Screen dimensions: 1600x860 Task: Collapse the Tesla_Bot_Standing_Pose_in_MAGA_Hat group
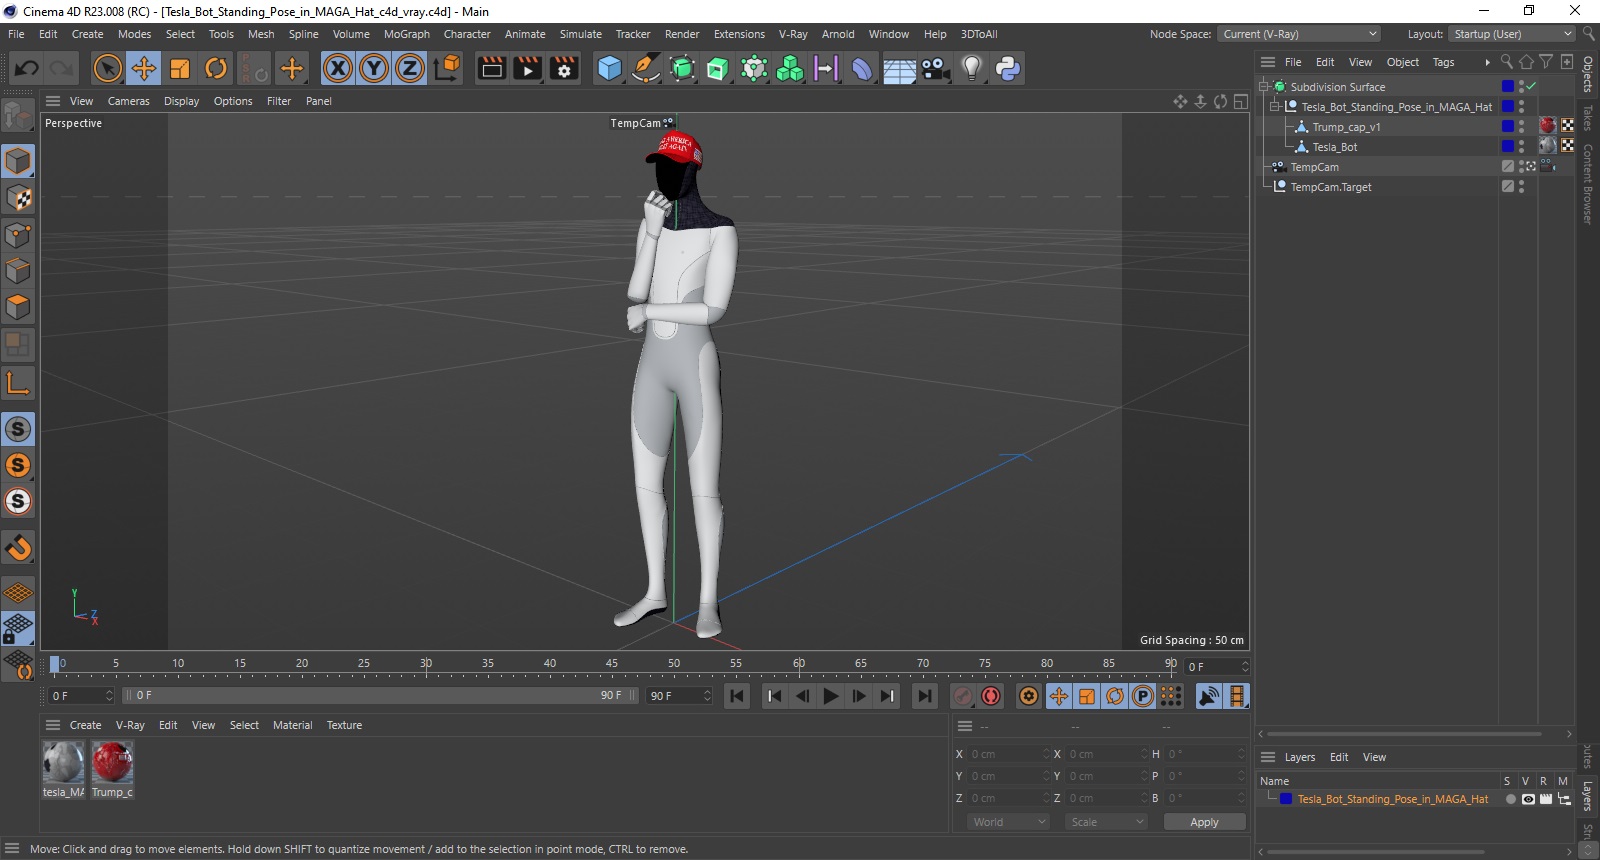tap(1275, 107)
